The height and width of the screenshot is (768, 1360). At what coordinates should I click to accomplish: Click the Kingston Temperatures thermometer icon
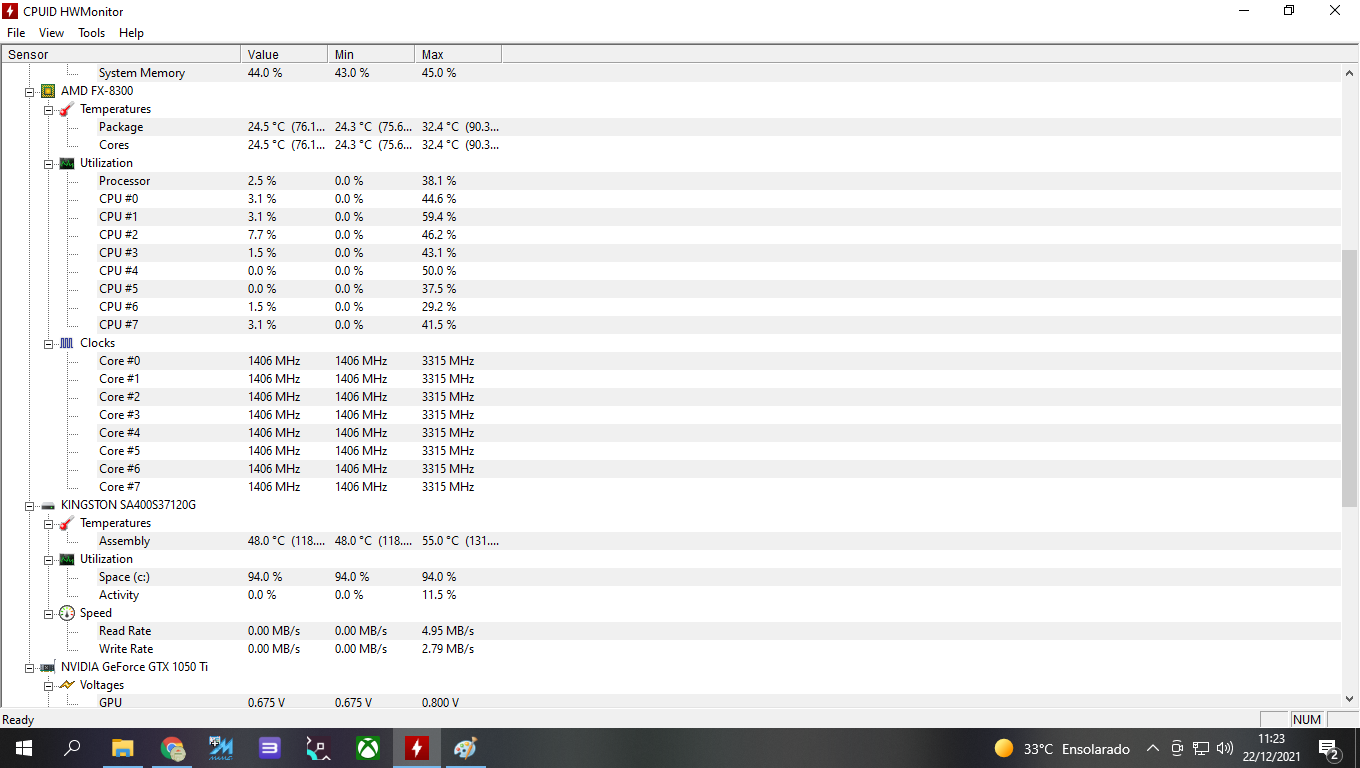click(x=67, y=523)
